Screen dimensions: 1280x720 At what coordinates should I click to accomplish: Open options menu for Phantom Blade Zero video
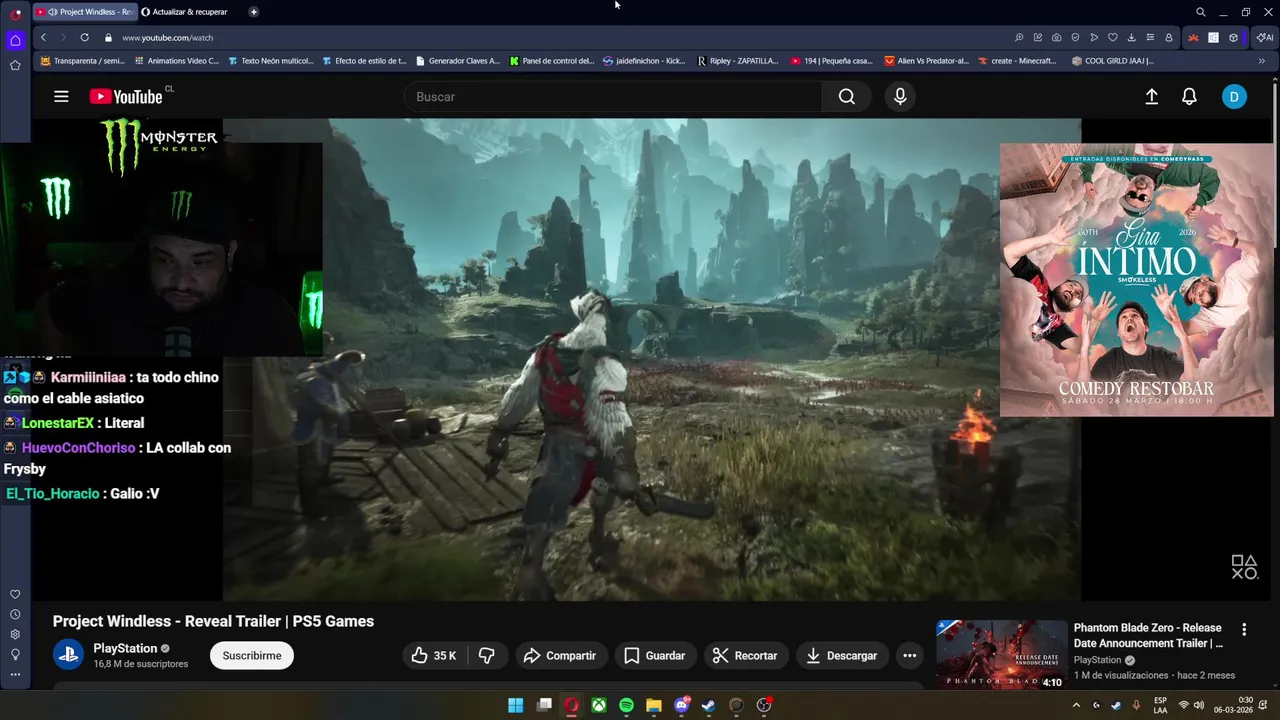tap(1244, 630)
